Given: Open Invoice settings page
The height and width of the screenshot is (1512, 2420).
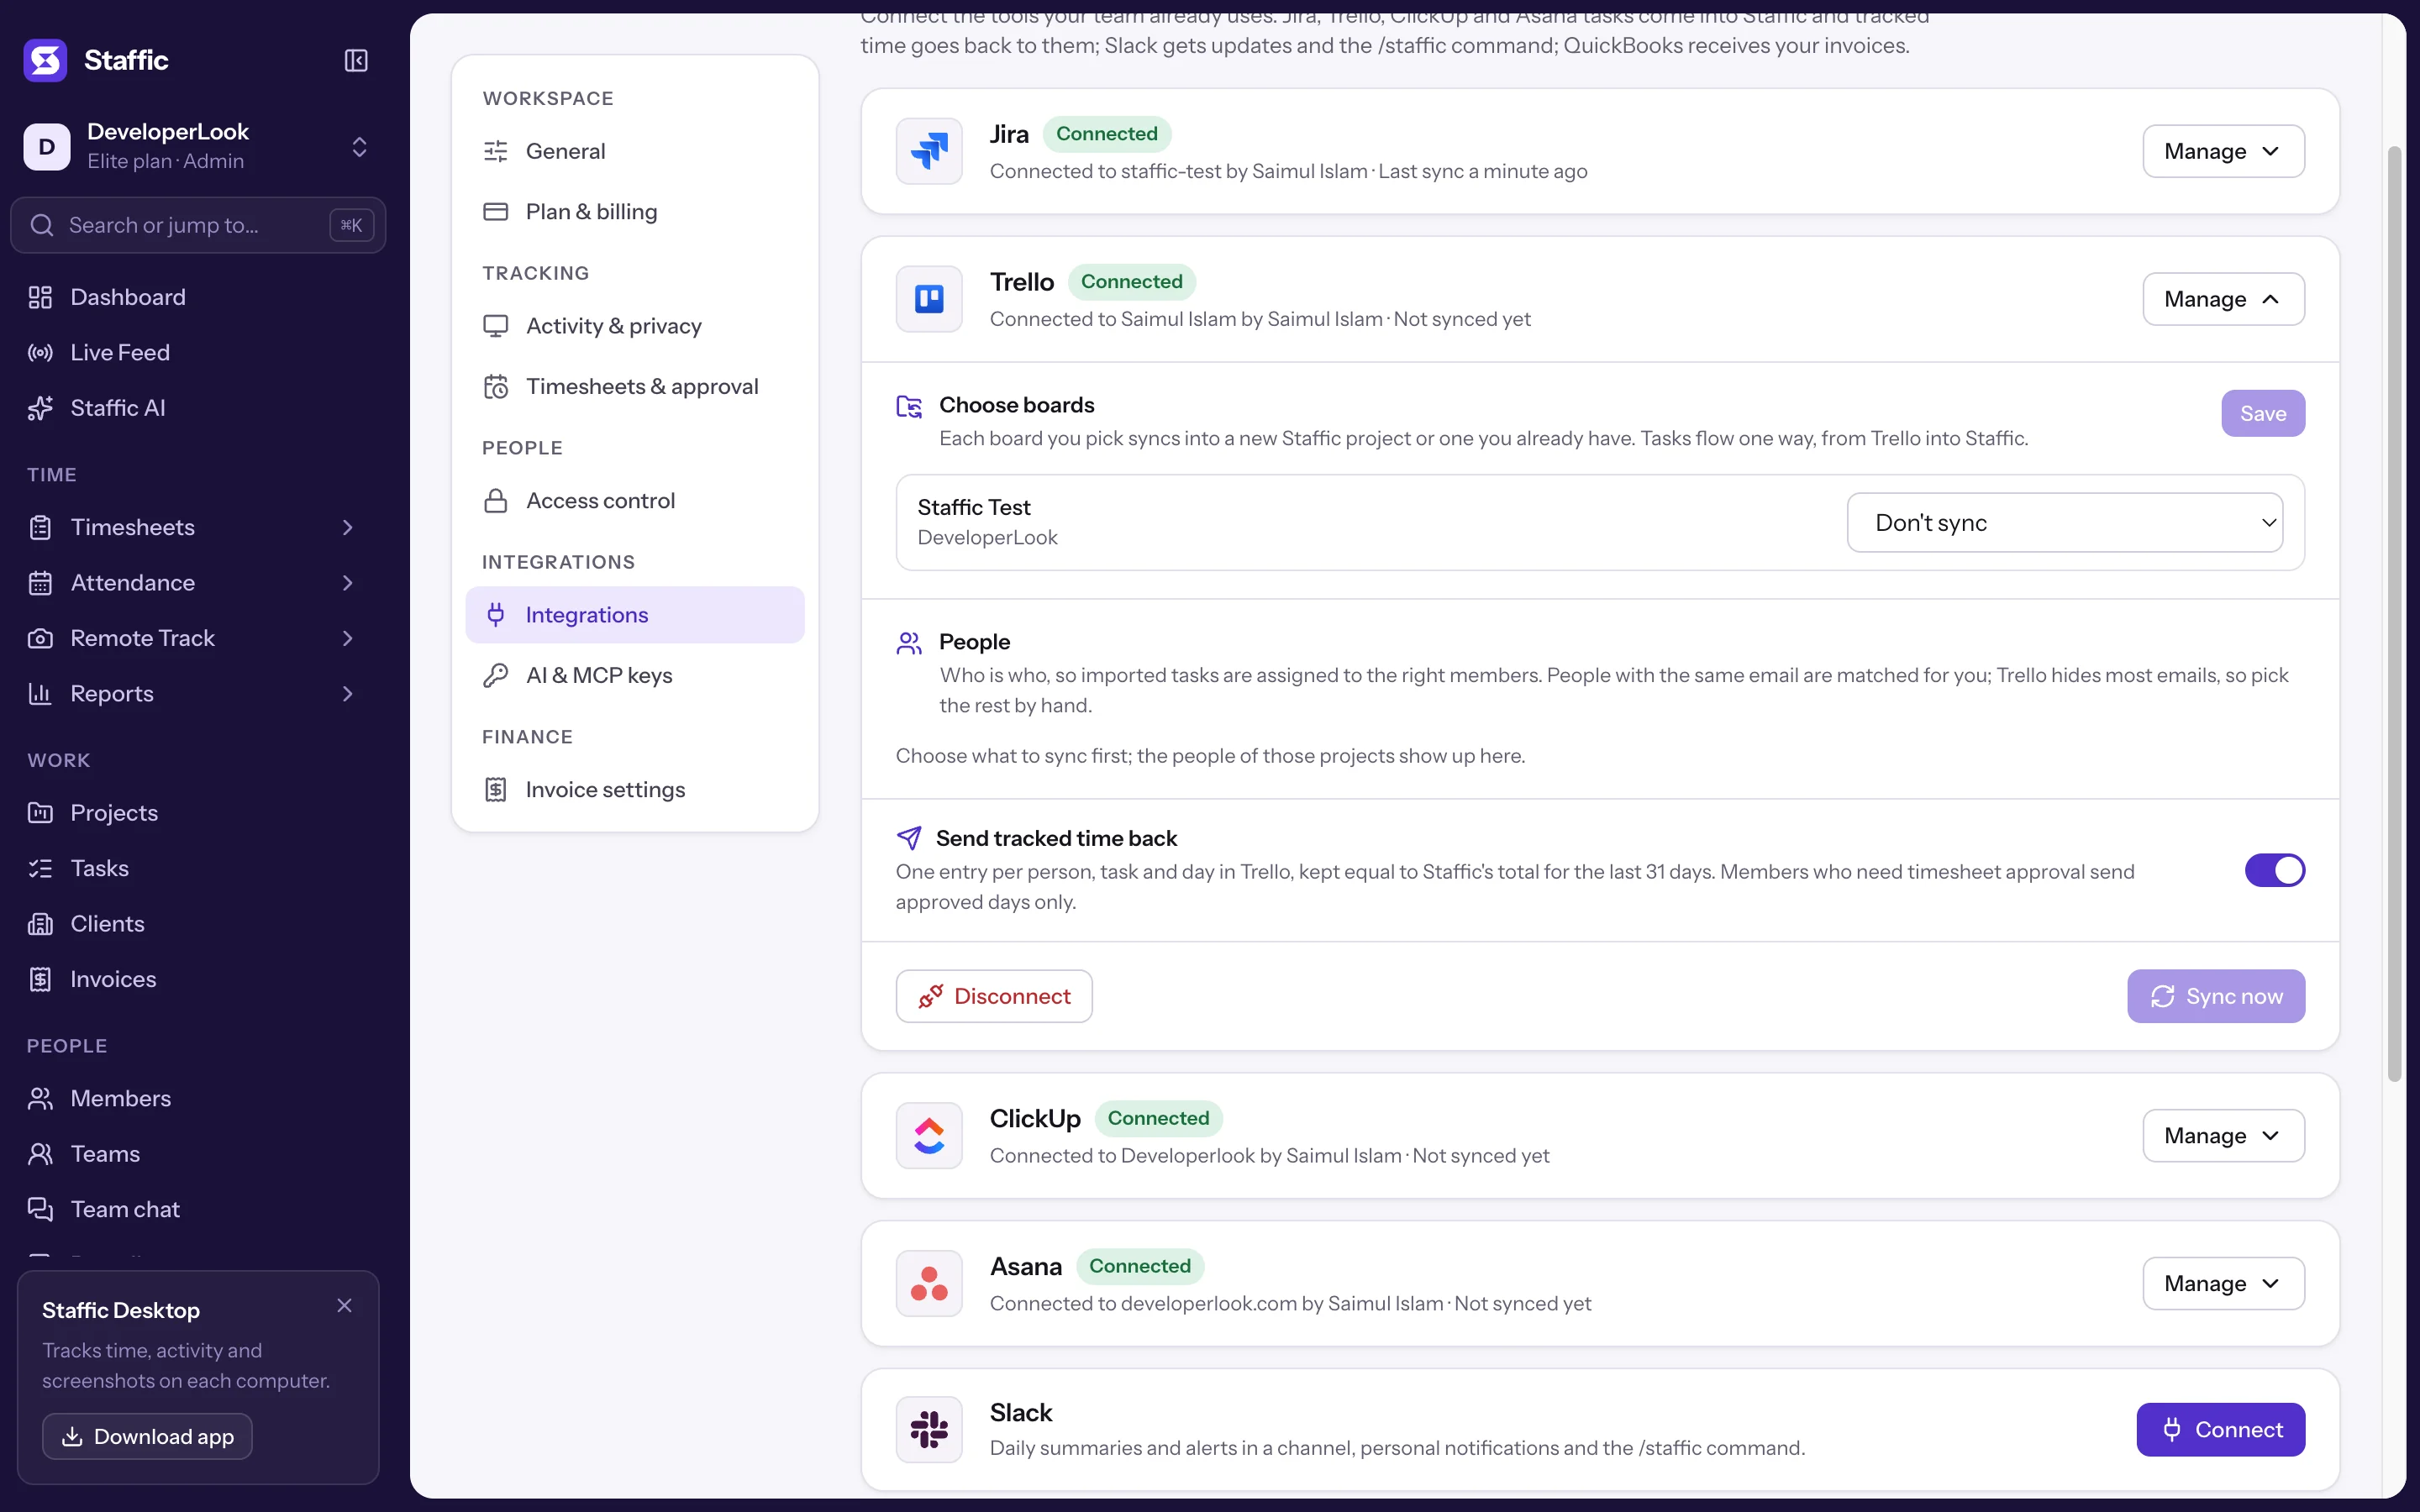Looking at the screenshot, I should pos(634,790).
